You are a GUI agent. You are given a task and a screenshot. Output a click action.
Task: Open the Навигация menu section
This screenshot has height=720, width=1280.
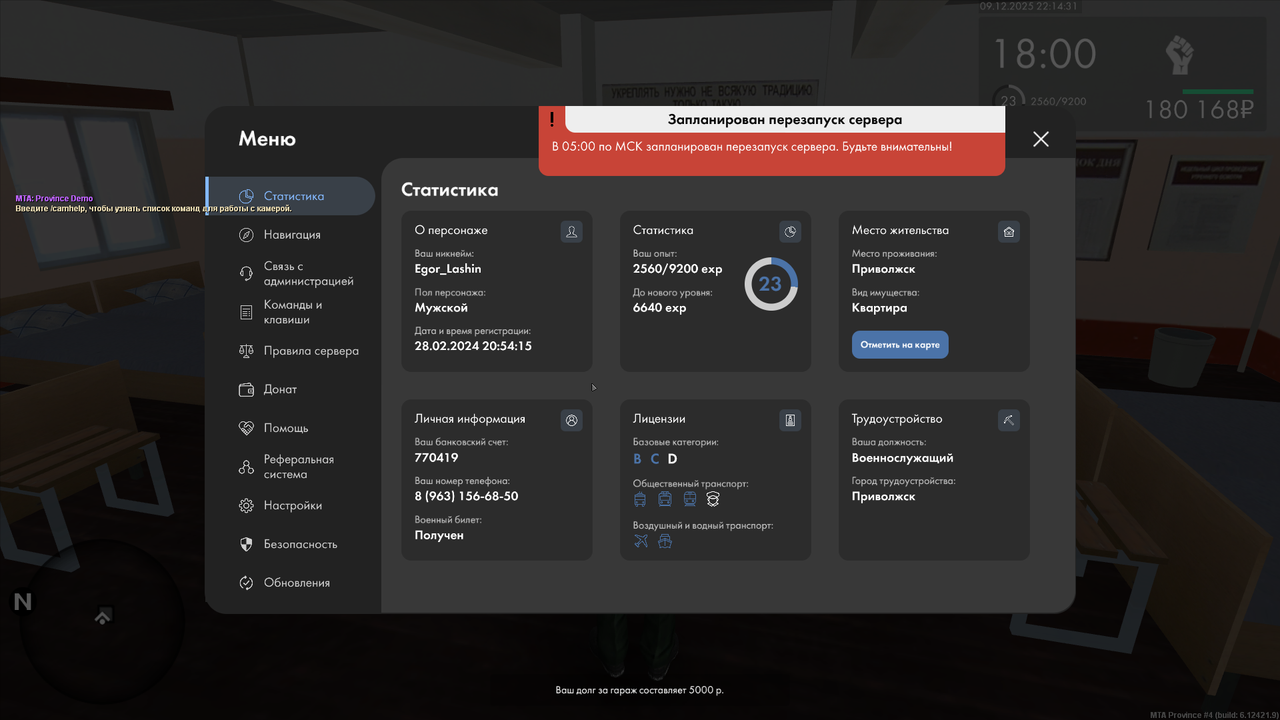point(290,234)
